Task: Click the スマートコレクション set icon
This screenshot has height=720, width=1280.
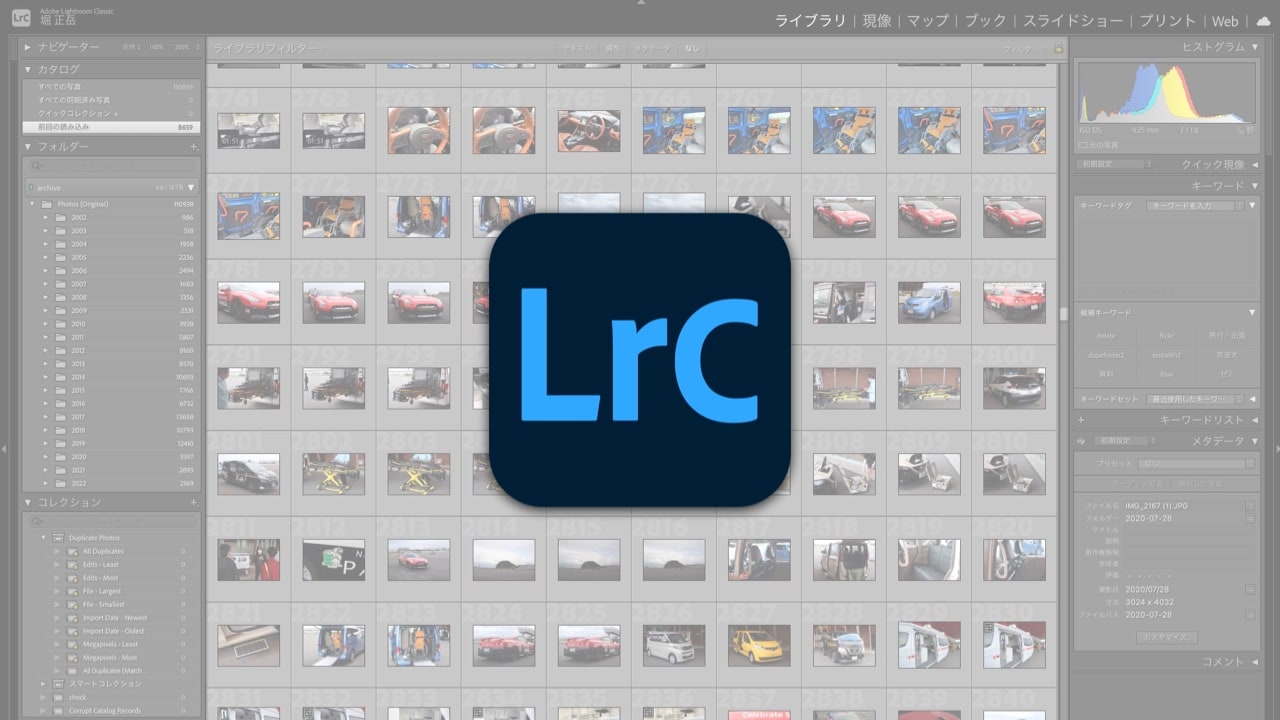Action: tap(58, 684)
